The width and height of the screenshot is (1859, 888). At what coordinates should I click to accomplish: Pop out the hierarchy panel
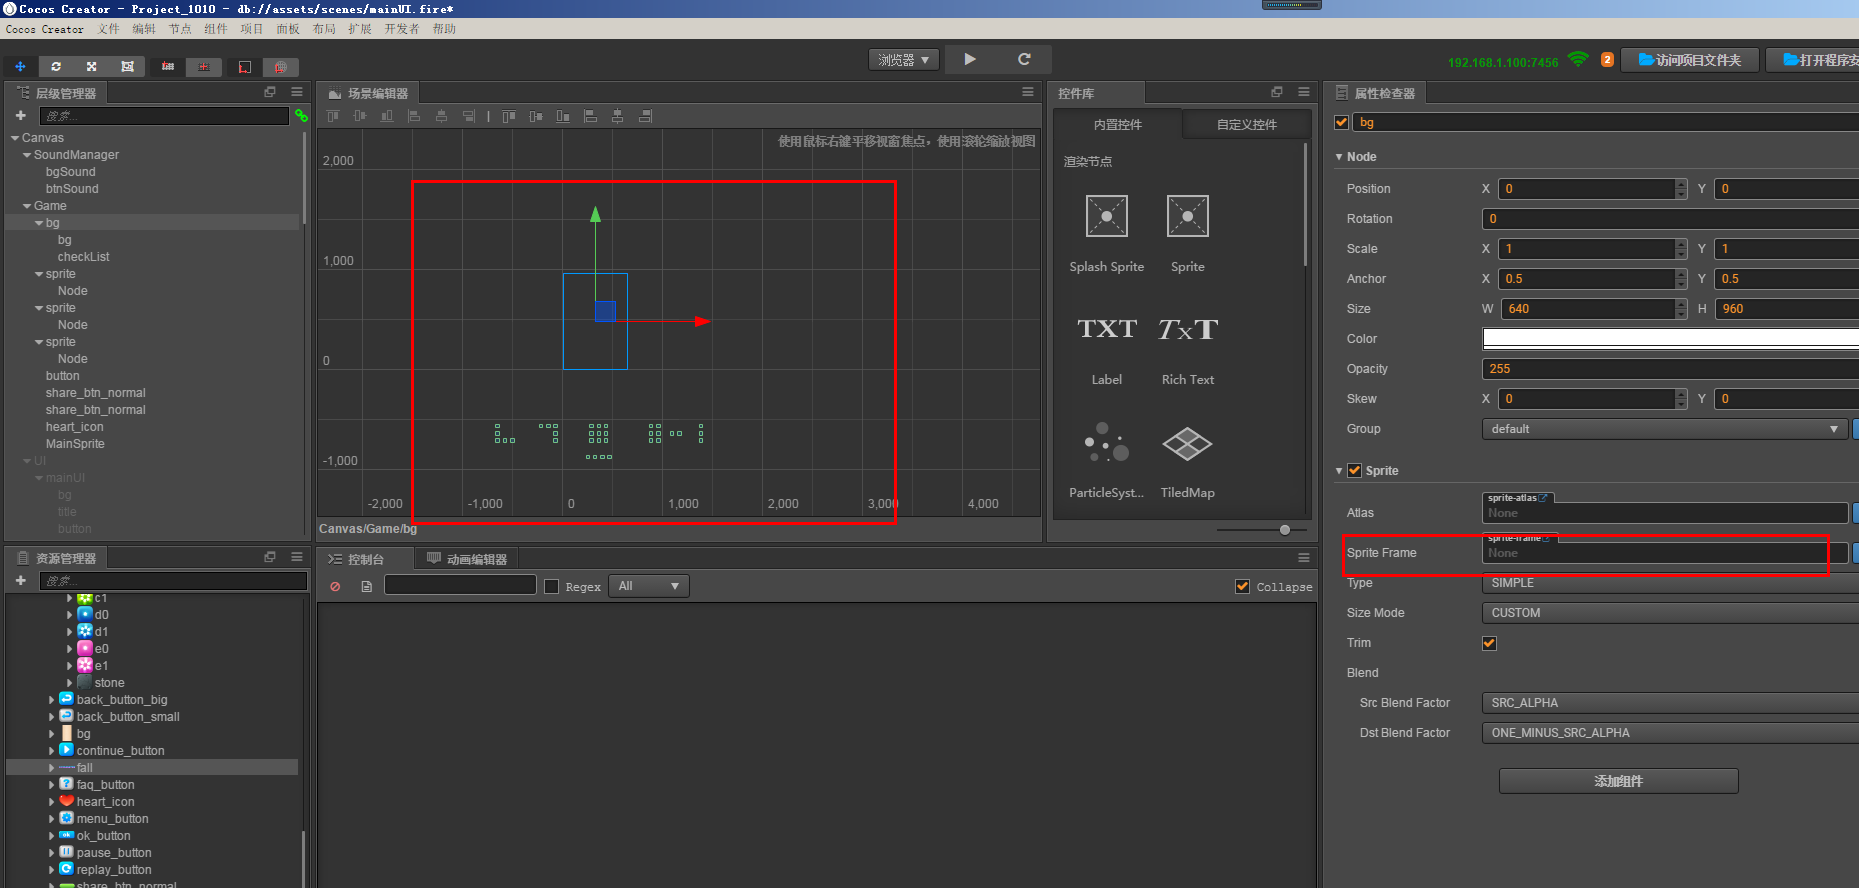click(270, 92)
